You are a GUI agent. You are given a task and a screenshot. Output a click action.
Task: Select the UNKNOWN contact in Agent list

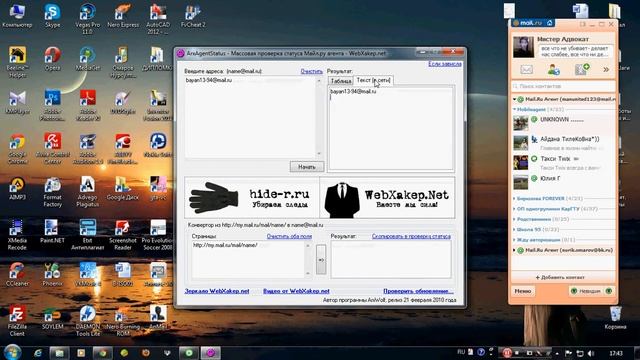click(563, 122)
